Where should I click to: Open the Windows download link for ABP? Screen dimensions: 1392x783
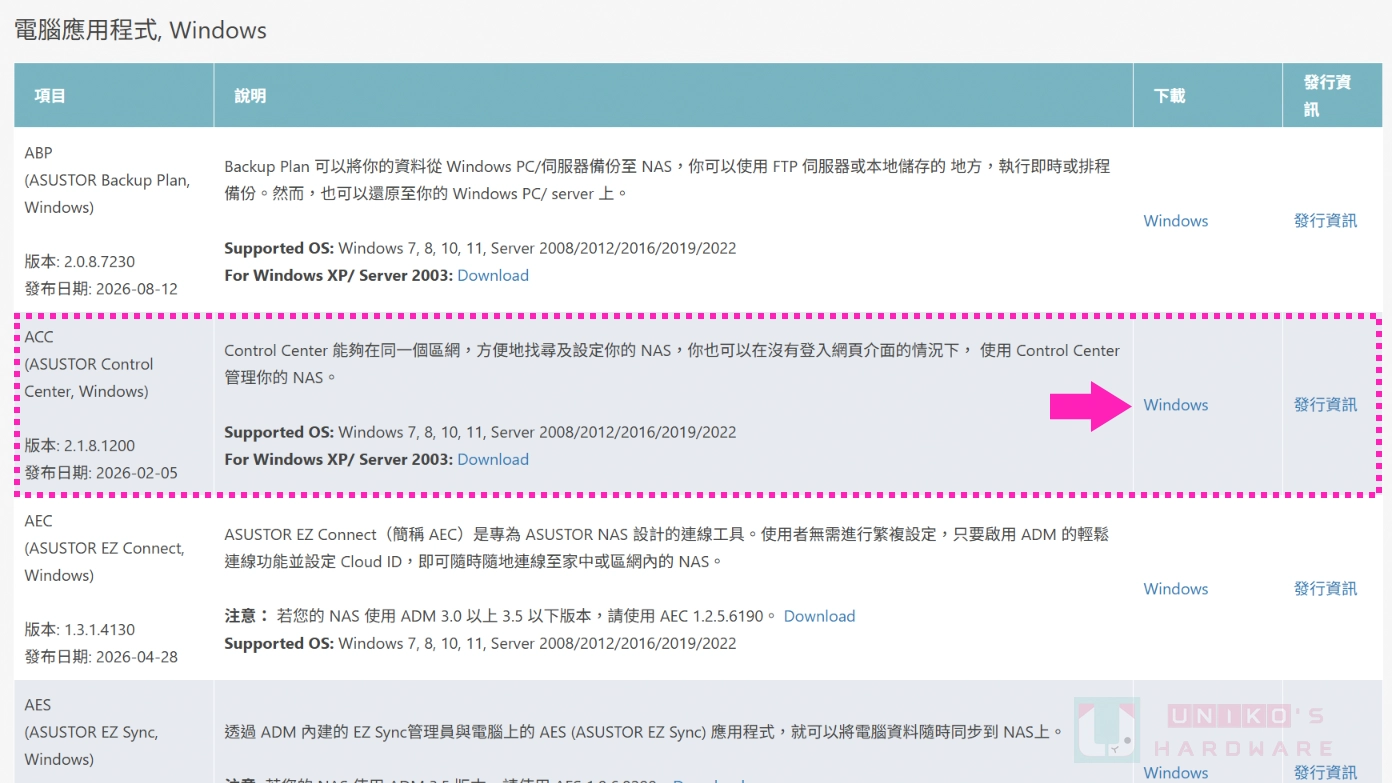(x=1175, y=221)
